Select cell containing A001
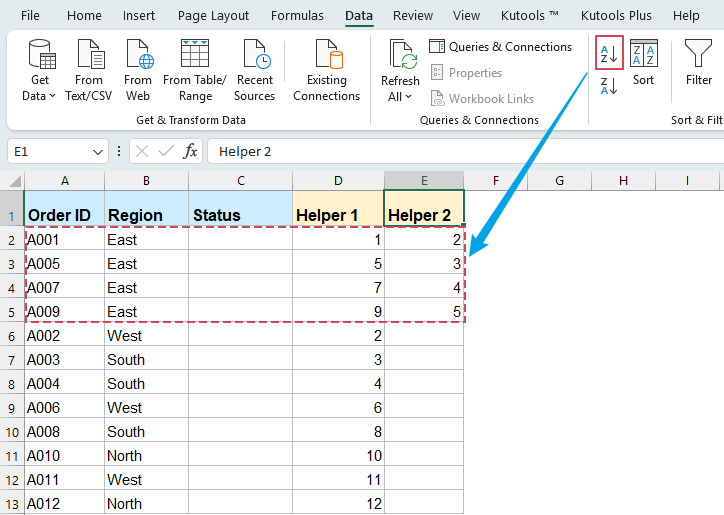Viewport: 724px width, 515px height. pos(65,240)
